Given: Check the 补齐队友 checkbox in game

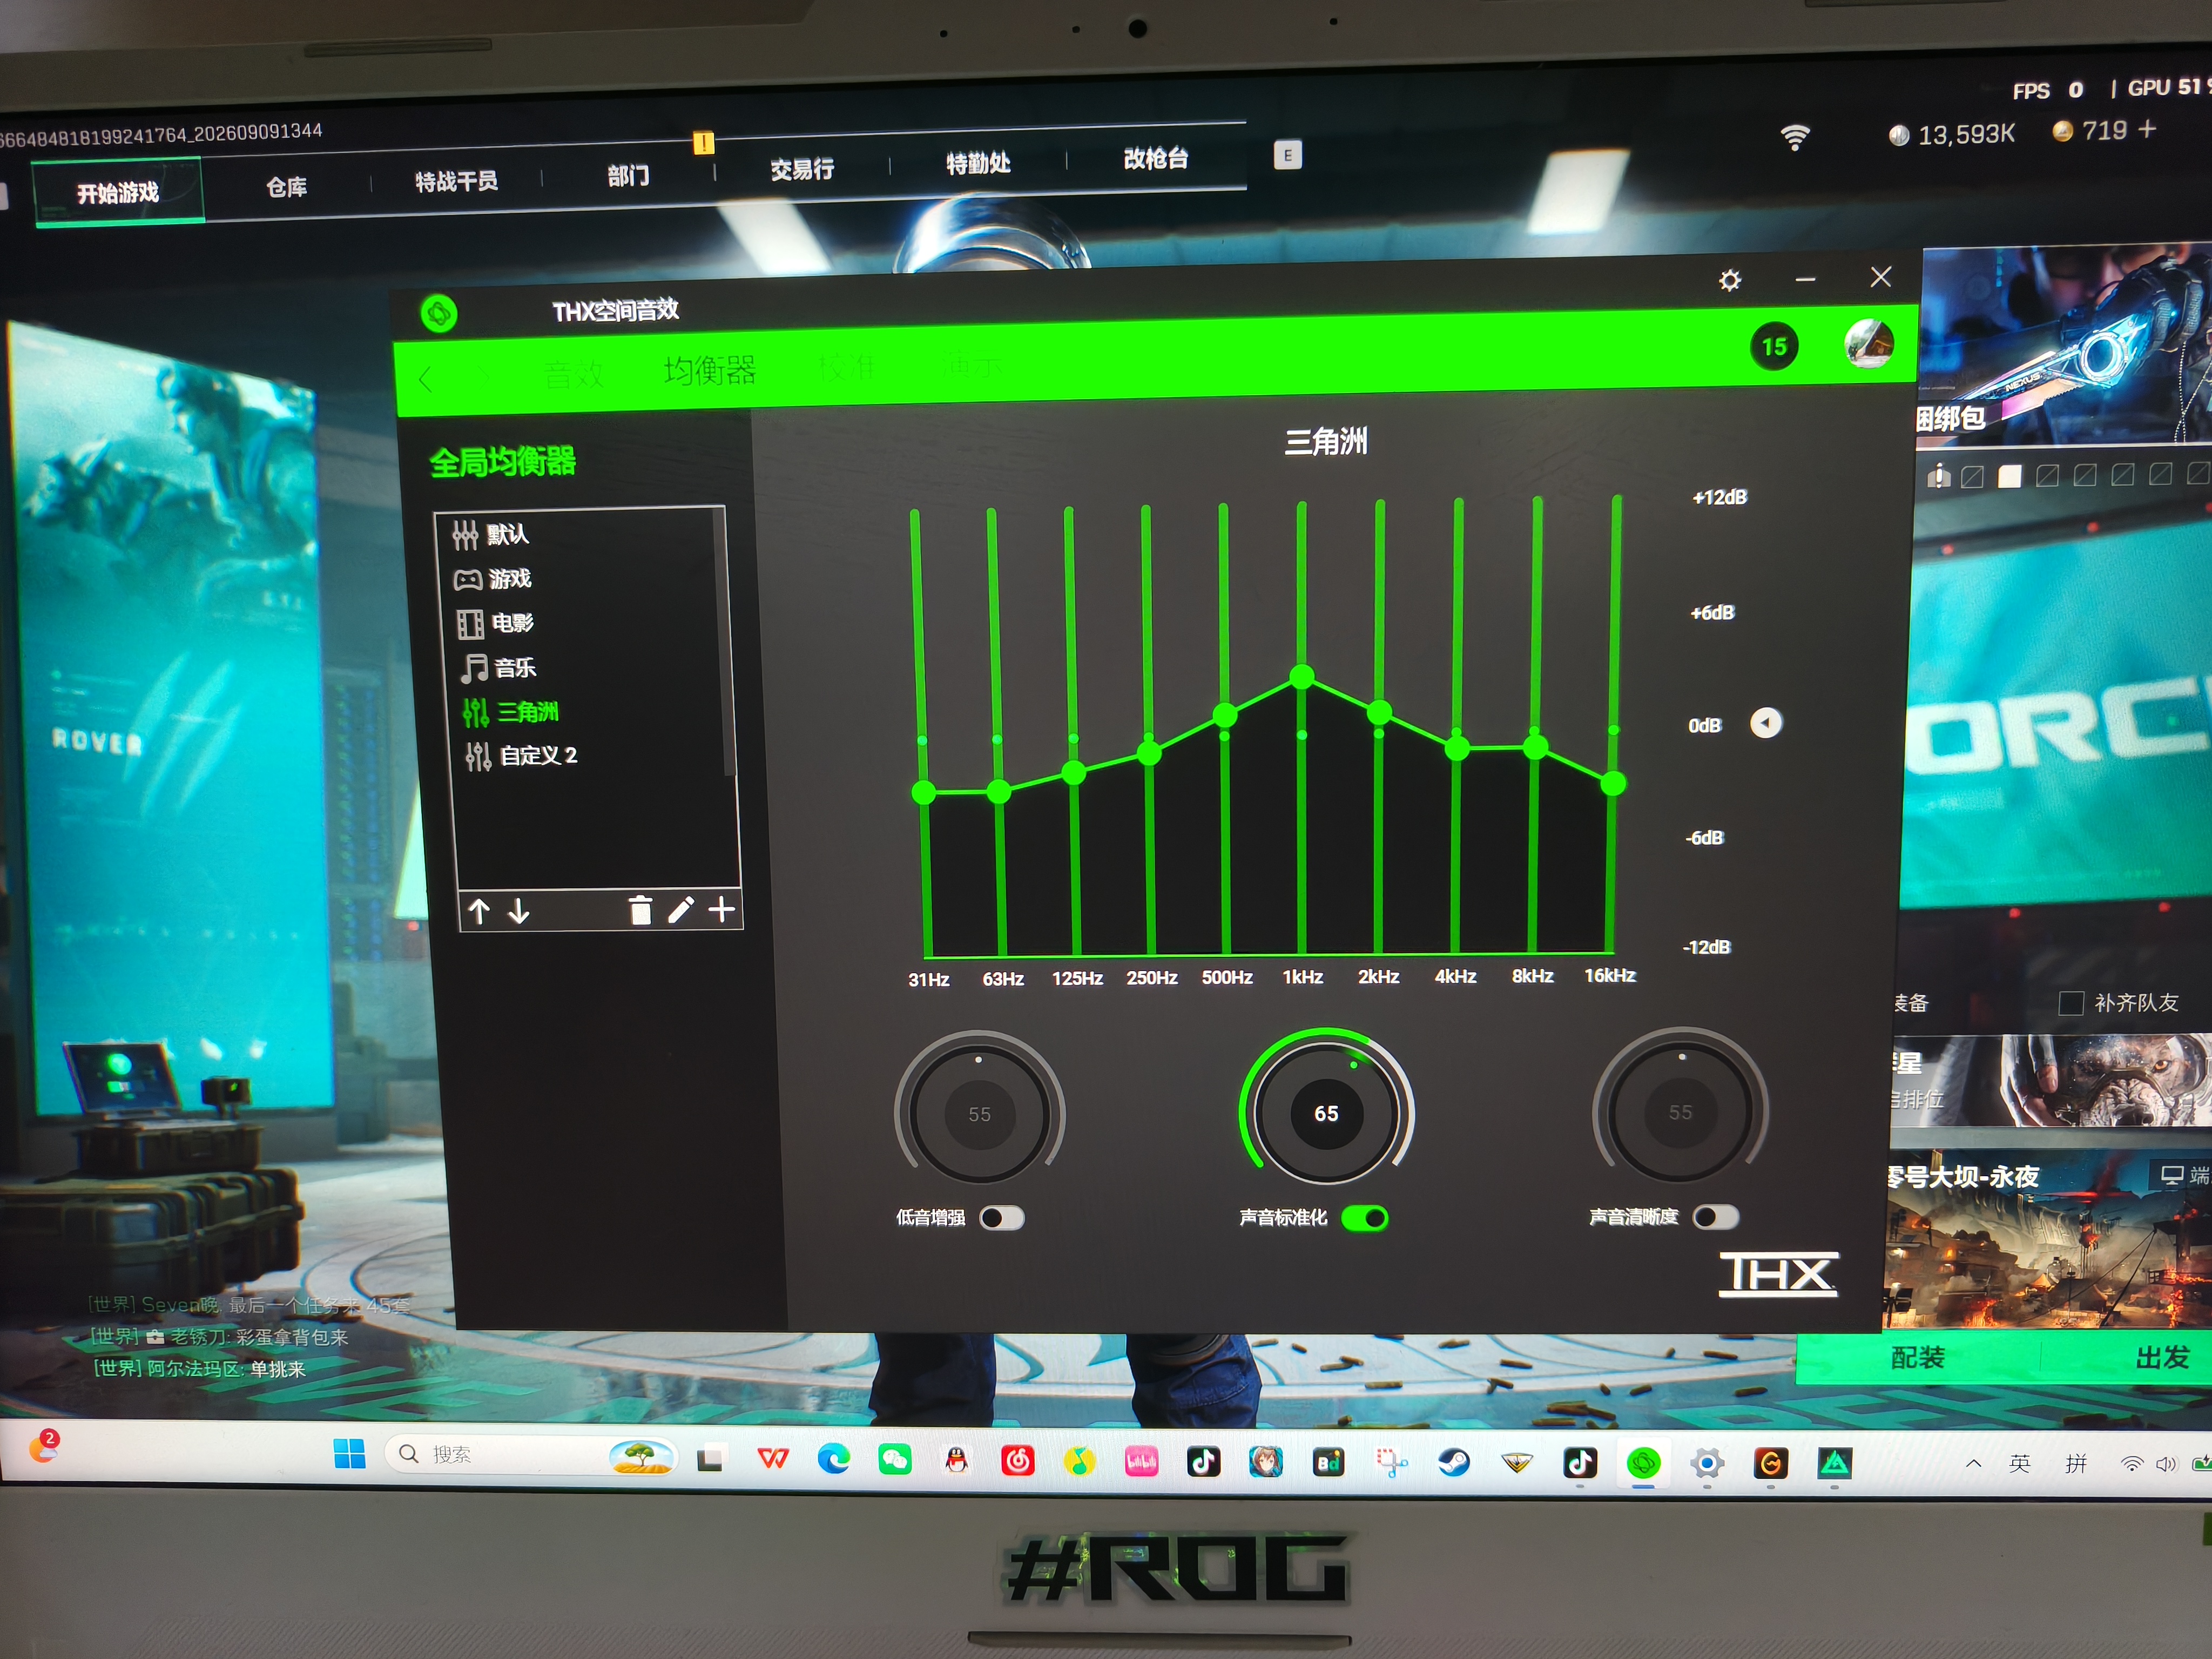Looking at the screenshot, I should pyautogui.click(x=2070, y=1002).
